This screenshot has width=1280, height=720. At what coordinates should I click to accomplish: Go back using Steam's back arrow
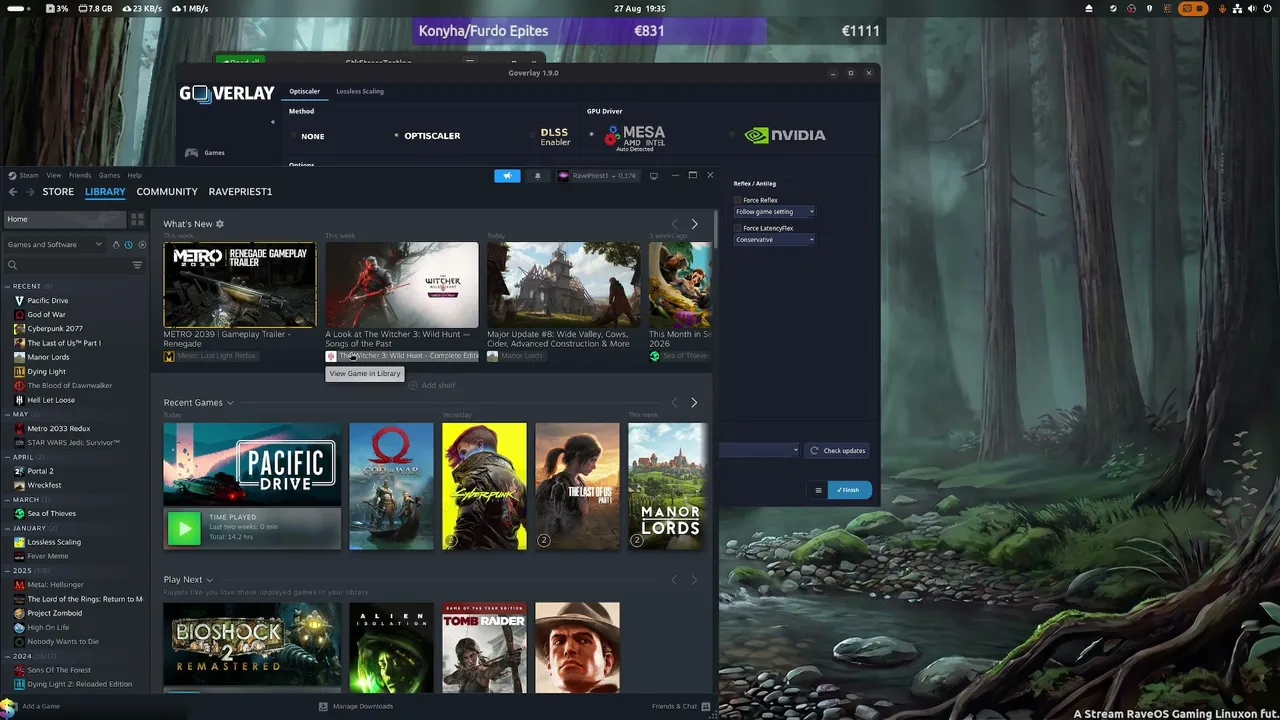[x=13, y=192]
